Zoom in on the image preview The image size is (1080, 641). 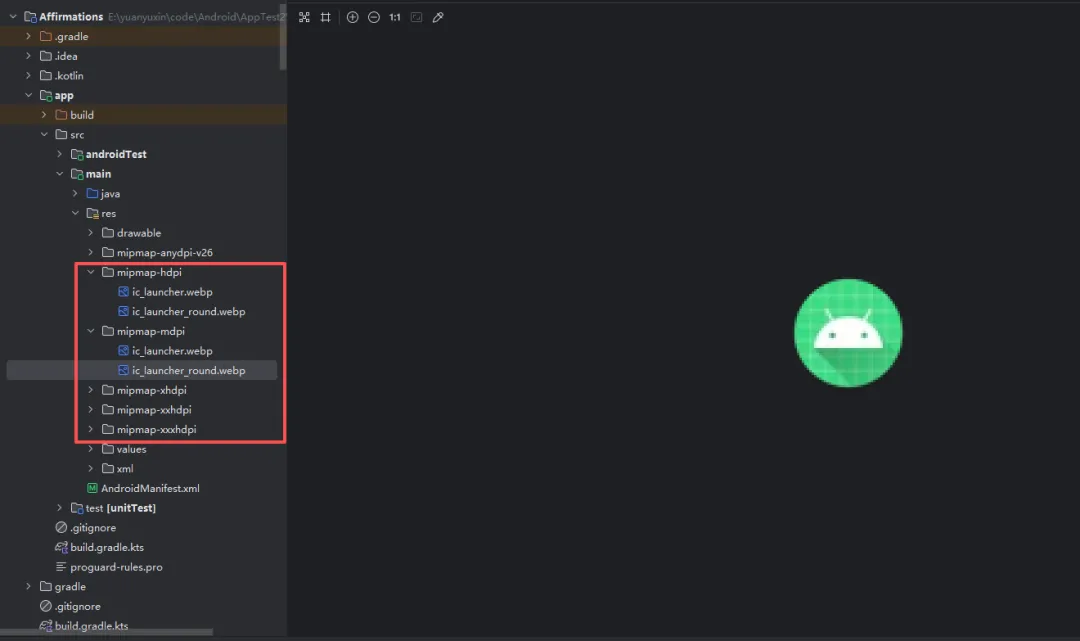pyautogui.click(x=352, y=17)
